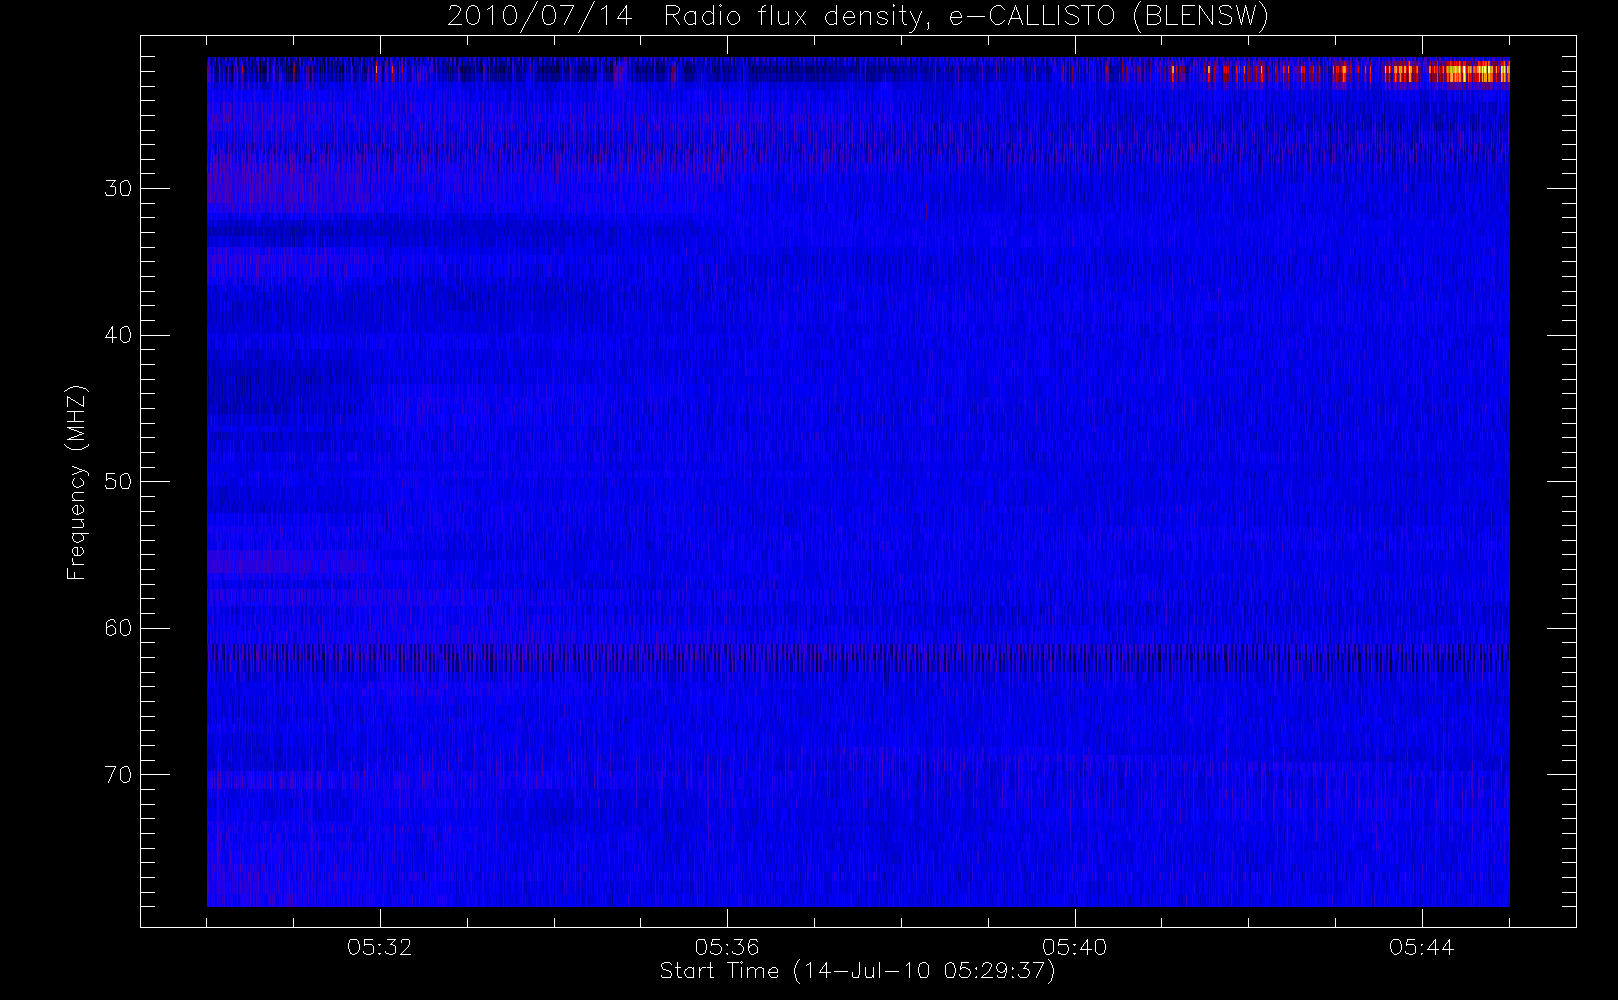Click the 30 MHz frequency tick label

tap(118, 188)
